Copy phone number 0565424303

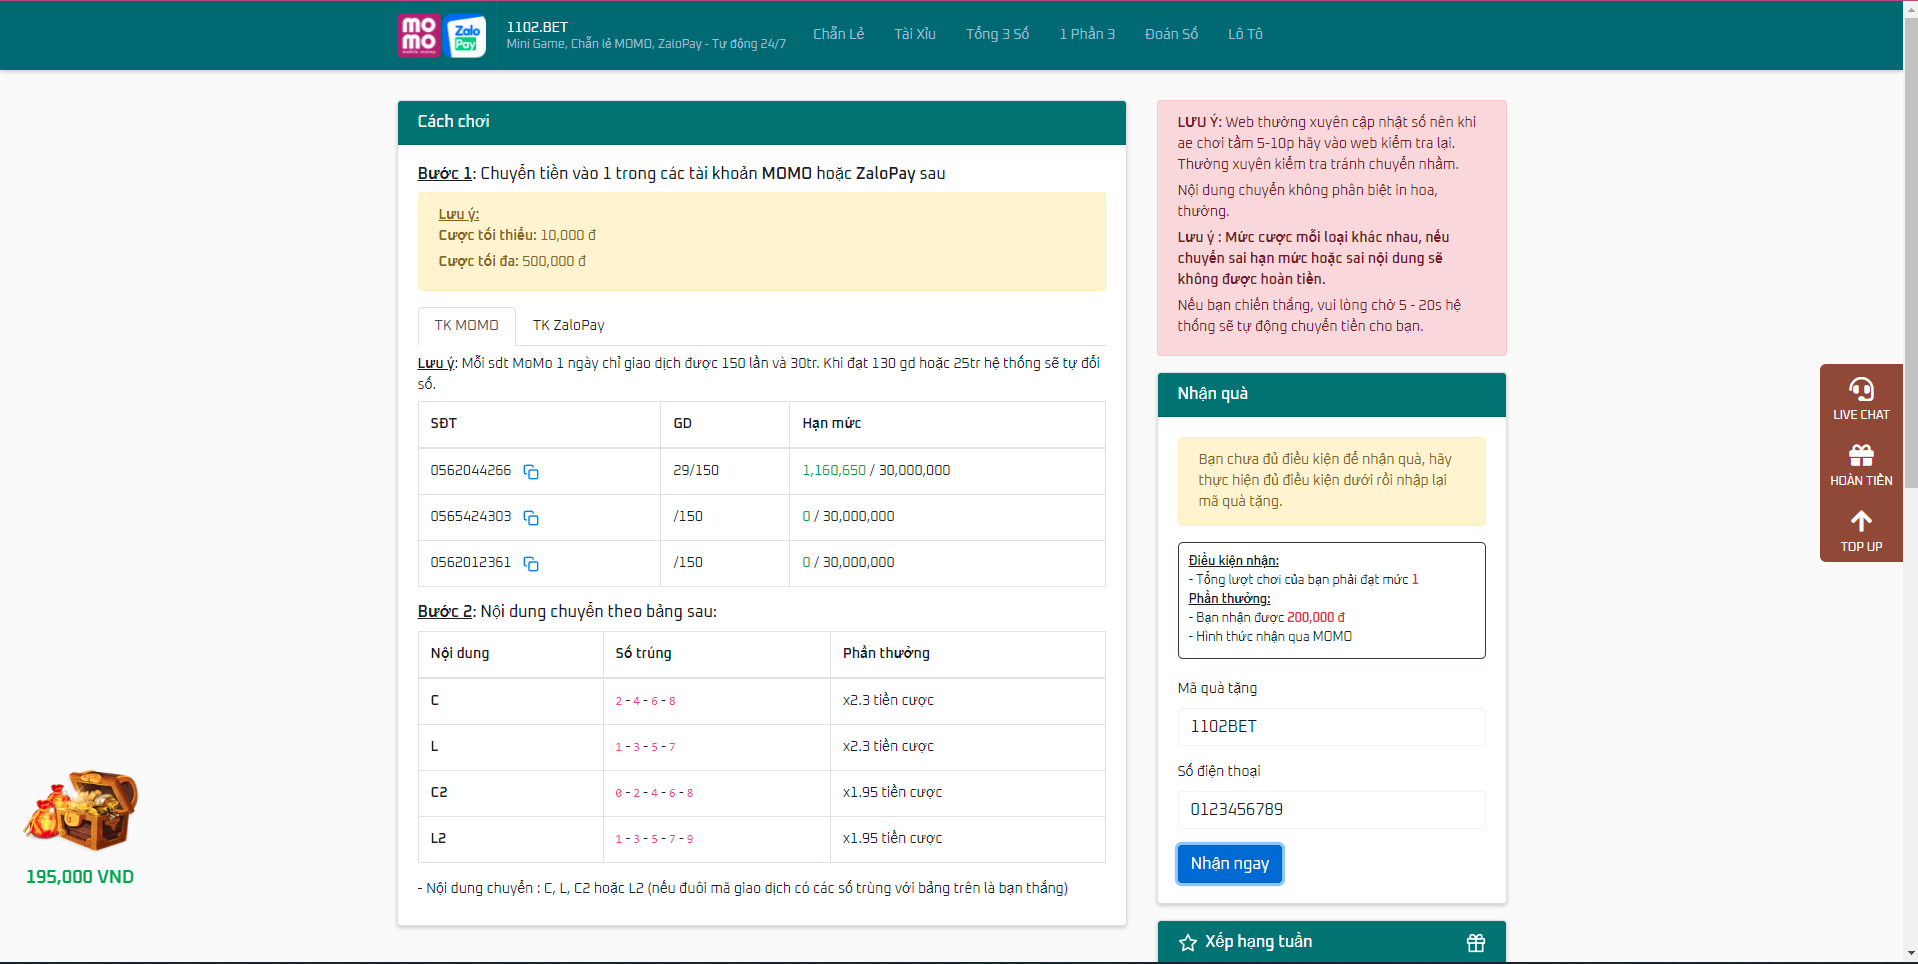tap(531, 518)
